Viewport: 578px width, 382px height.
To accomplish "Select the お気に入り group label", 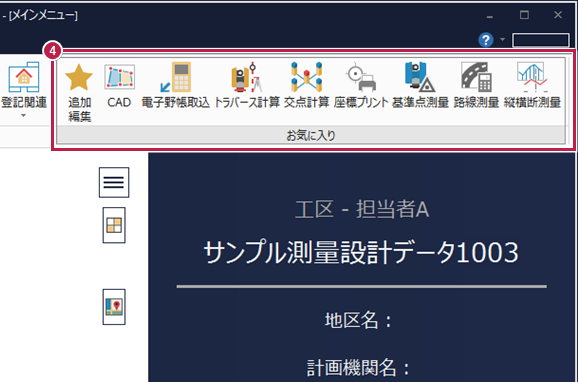I will coord(311,135).
